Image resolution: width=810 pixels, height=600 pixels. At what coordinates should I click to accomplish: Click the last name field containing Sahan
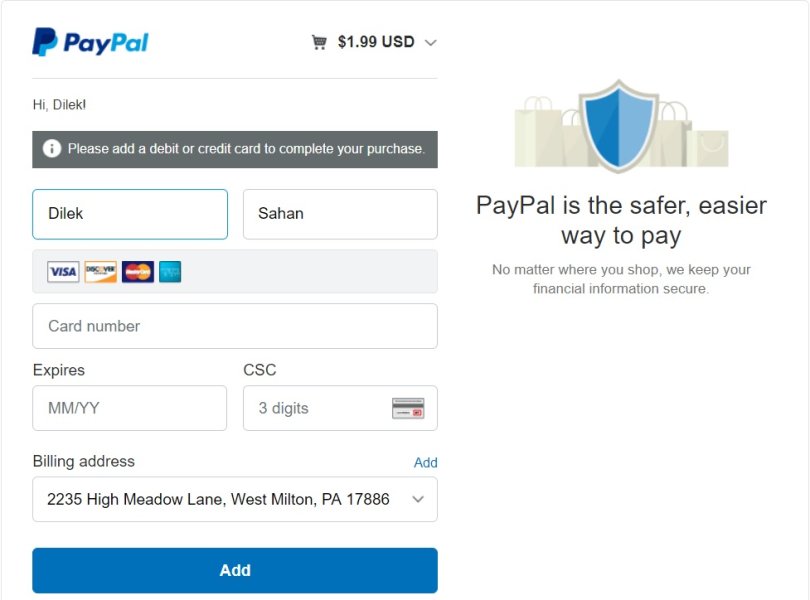click(340, 214)
